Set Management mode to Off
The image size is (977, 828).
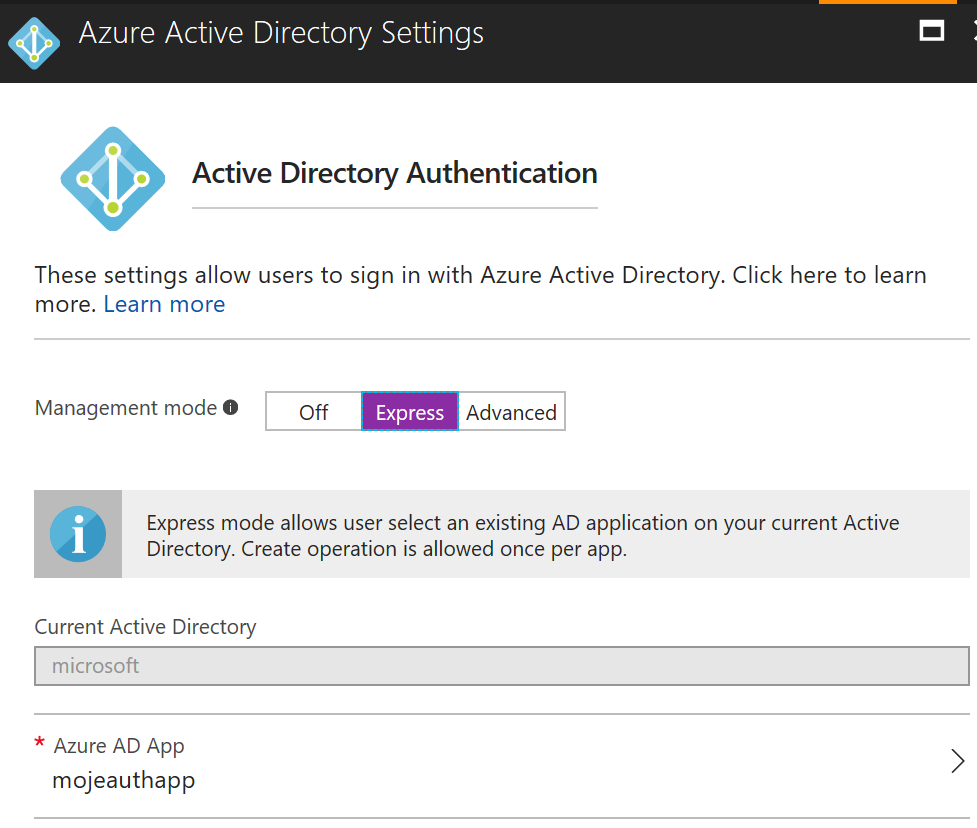[313, 411]
